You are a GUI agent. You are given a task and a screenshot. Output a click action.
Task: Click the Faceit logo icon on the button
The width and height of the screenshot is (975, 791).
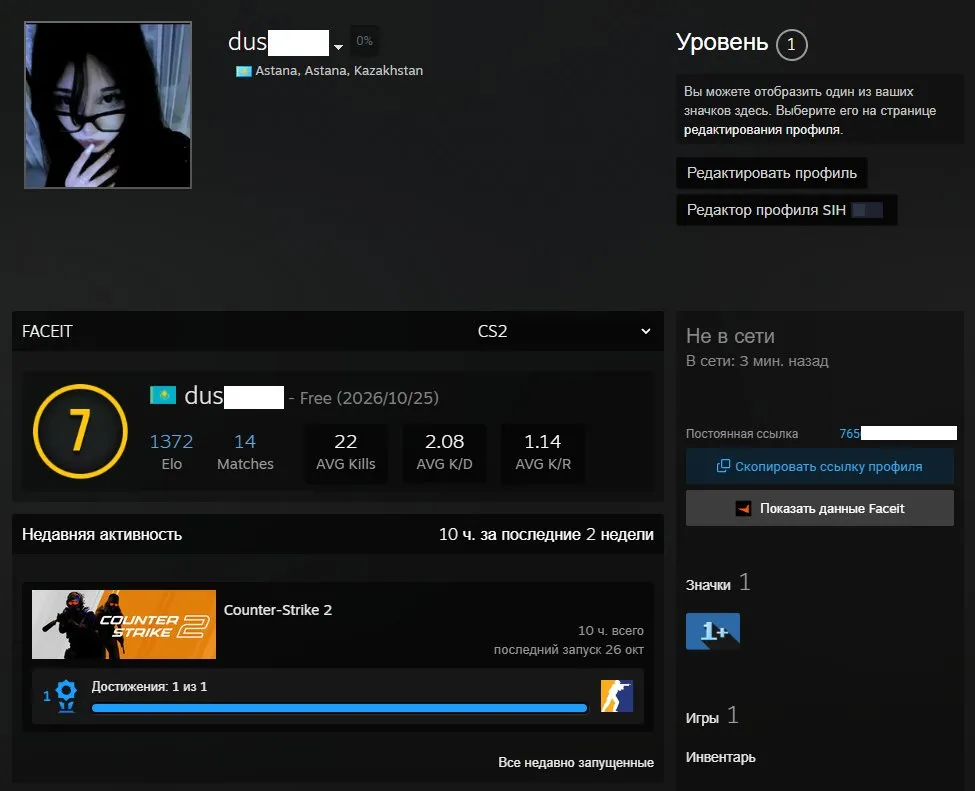743,509
